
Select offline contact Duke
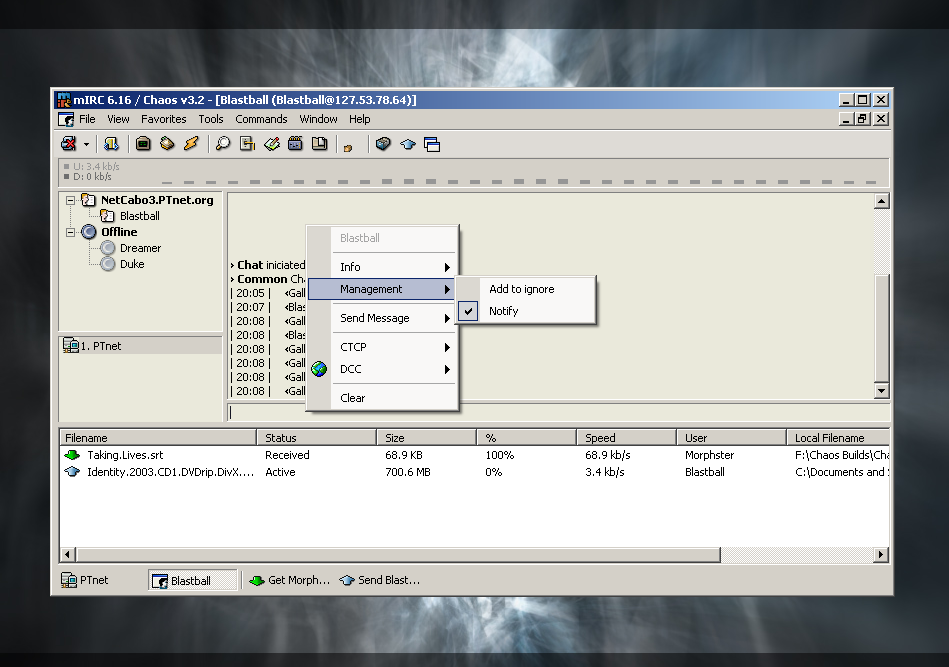[132, 264]
